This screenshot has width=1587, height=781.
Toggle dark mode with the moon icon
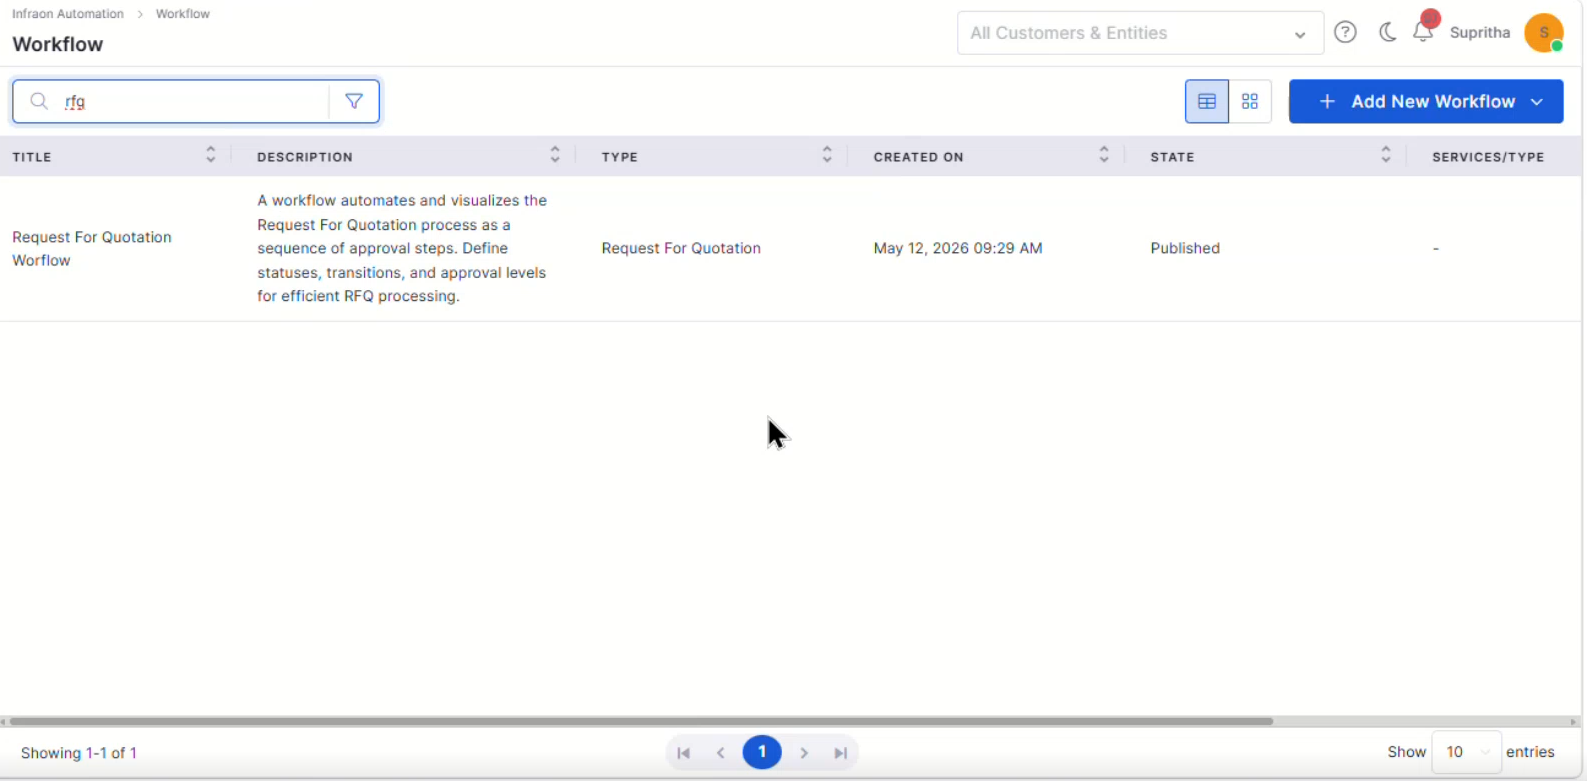tap(1387, 32)
